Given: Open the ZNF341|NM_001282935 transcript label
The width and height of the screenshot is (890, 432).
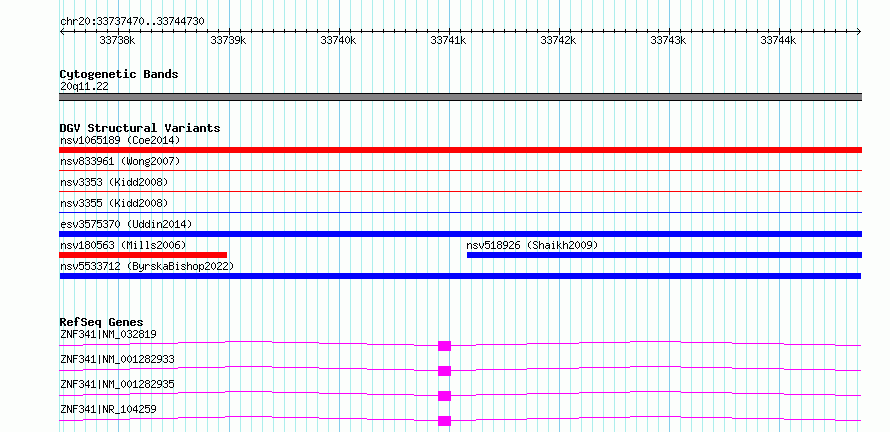Looking at the screenshot, I should (x=117, y=384).
